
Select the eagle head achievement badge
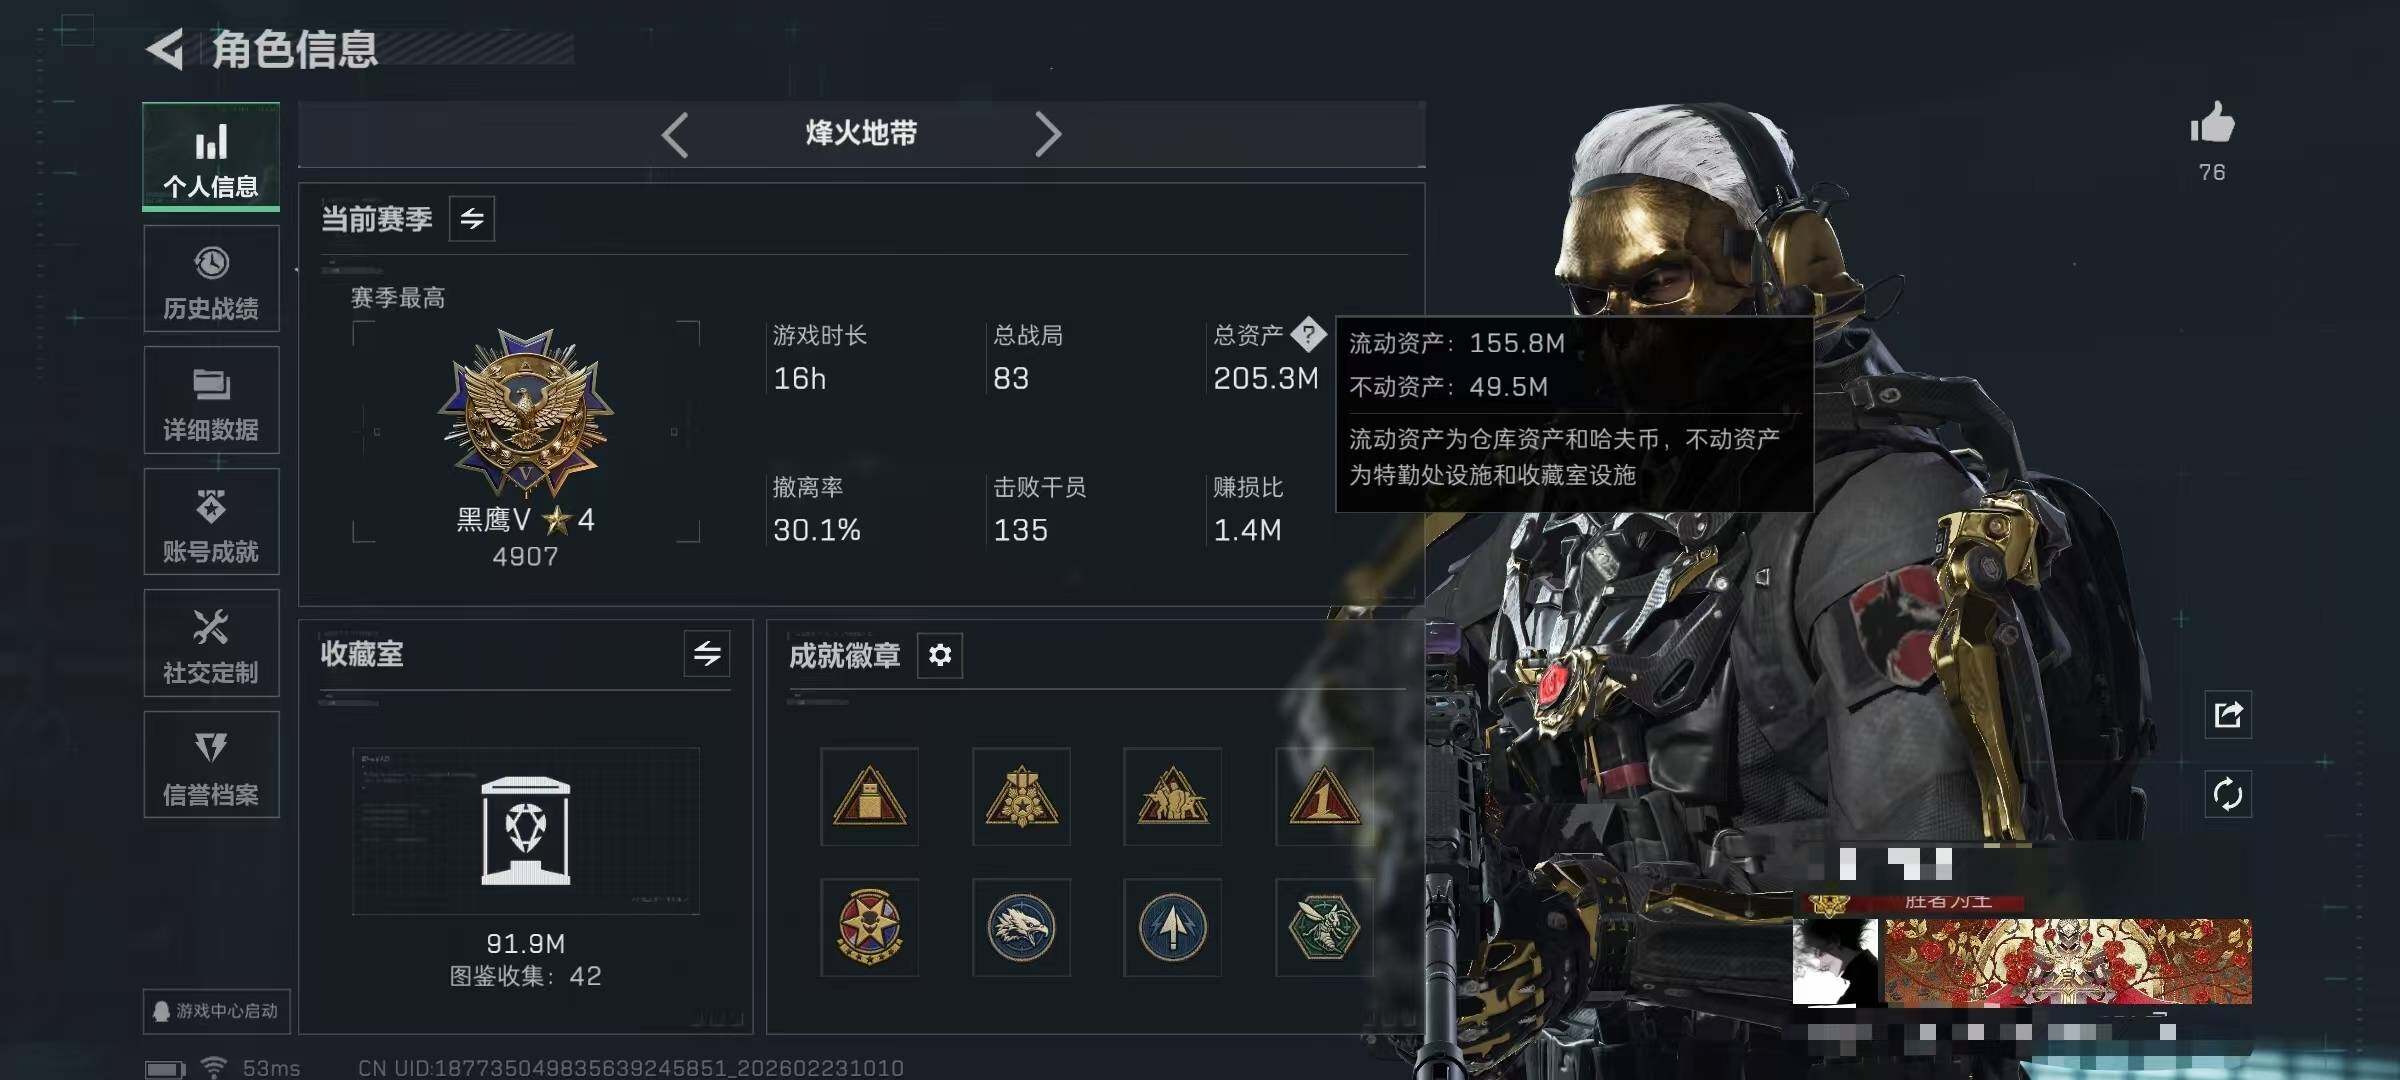pyautogui.click(x=1021, y=927)
